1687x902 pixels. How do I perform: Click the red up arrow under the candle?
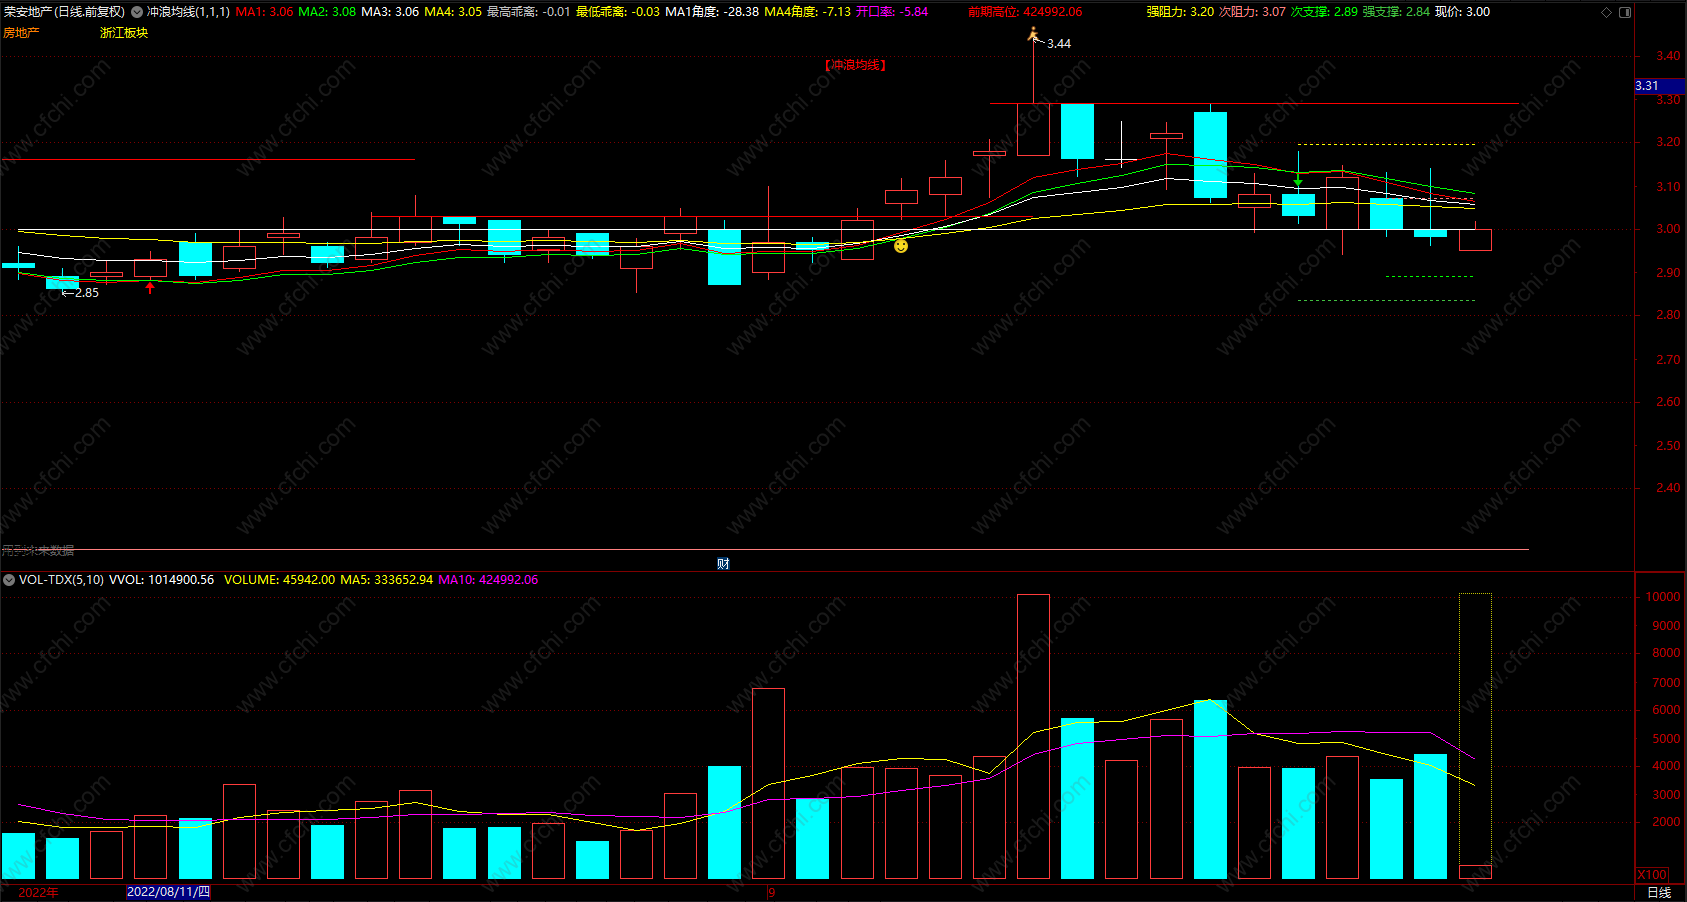[x=150, y=288]
